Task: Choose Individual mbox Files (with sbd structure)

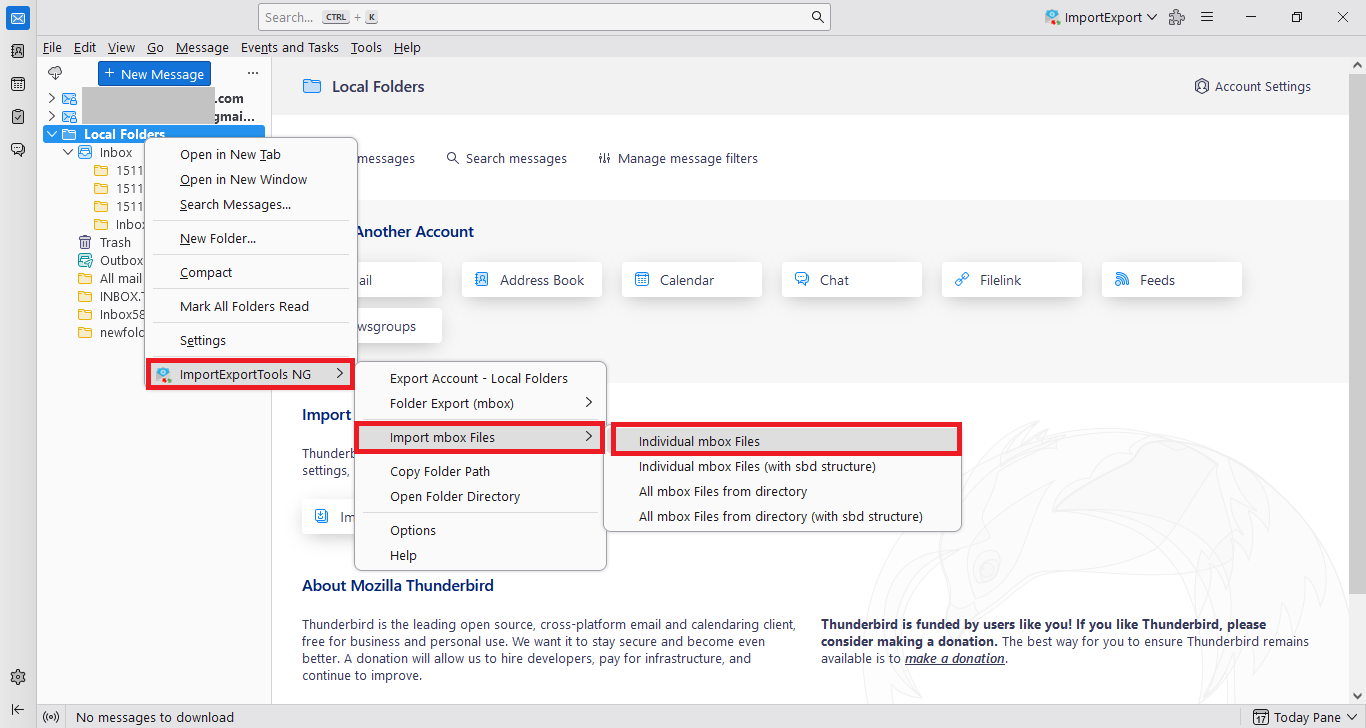Action: point(783,466)
